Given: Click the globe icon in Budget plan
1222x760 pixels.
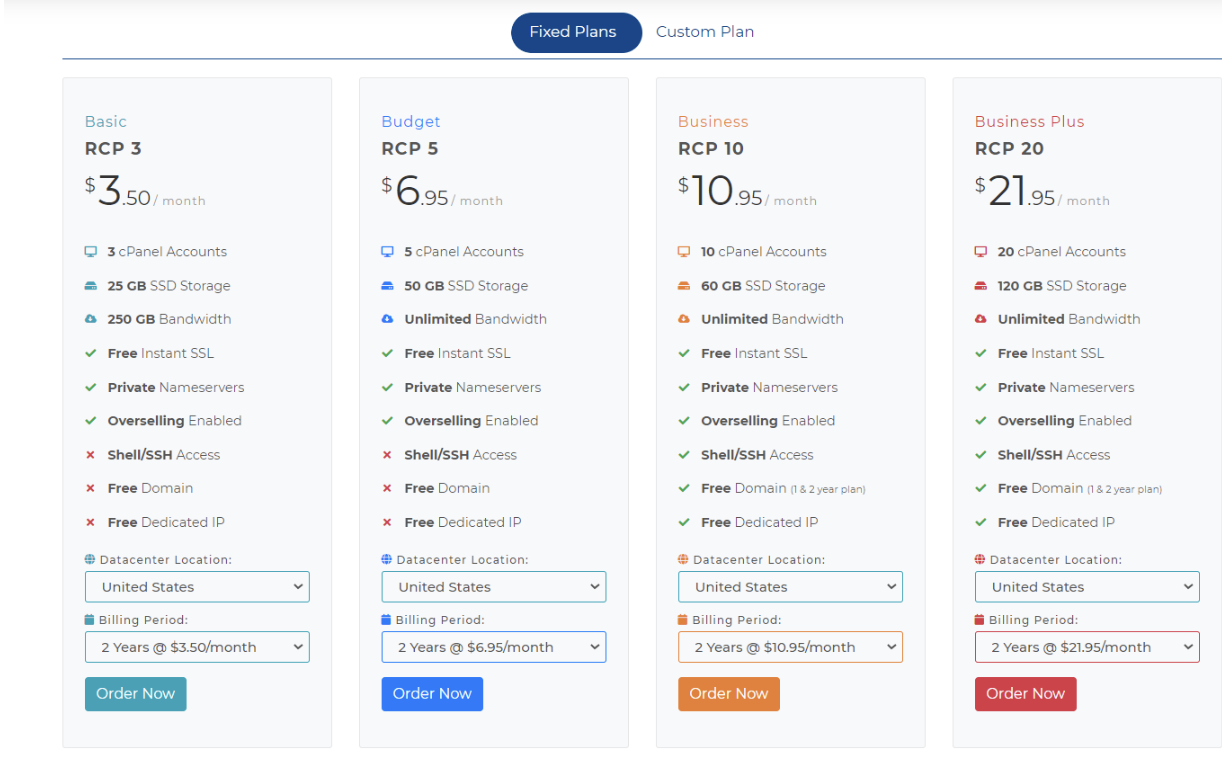Looking at the screenshot, I should pos(387,560).
